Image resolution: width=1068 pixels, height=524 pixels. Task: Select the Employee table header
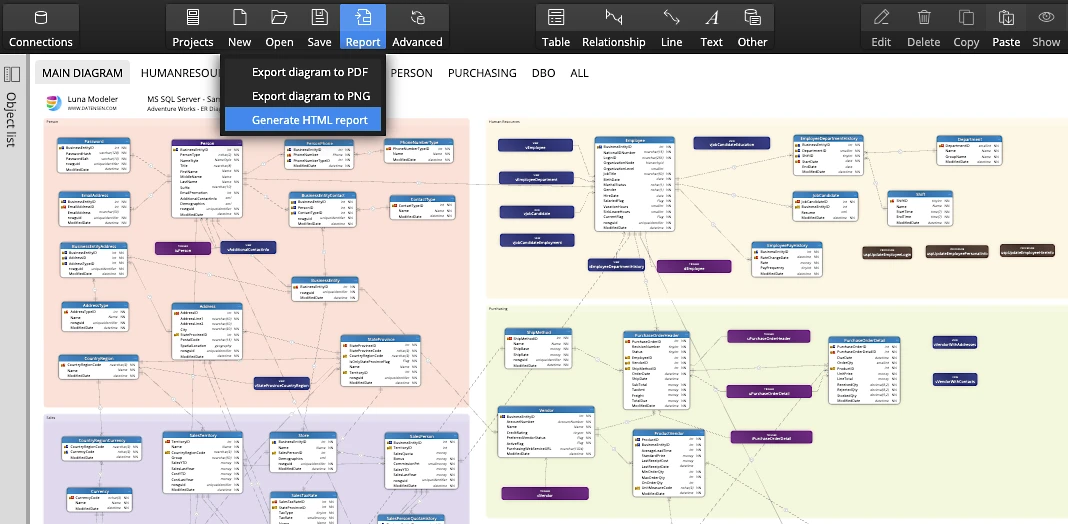[x=635, y=140]
